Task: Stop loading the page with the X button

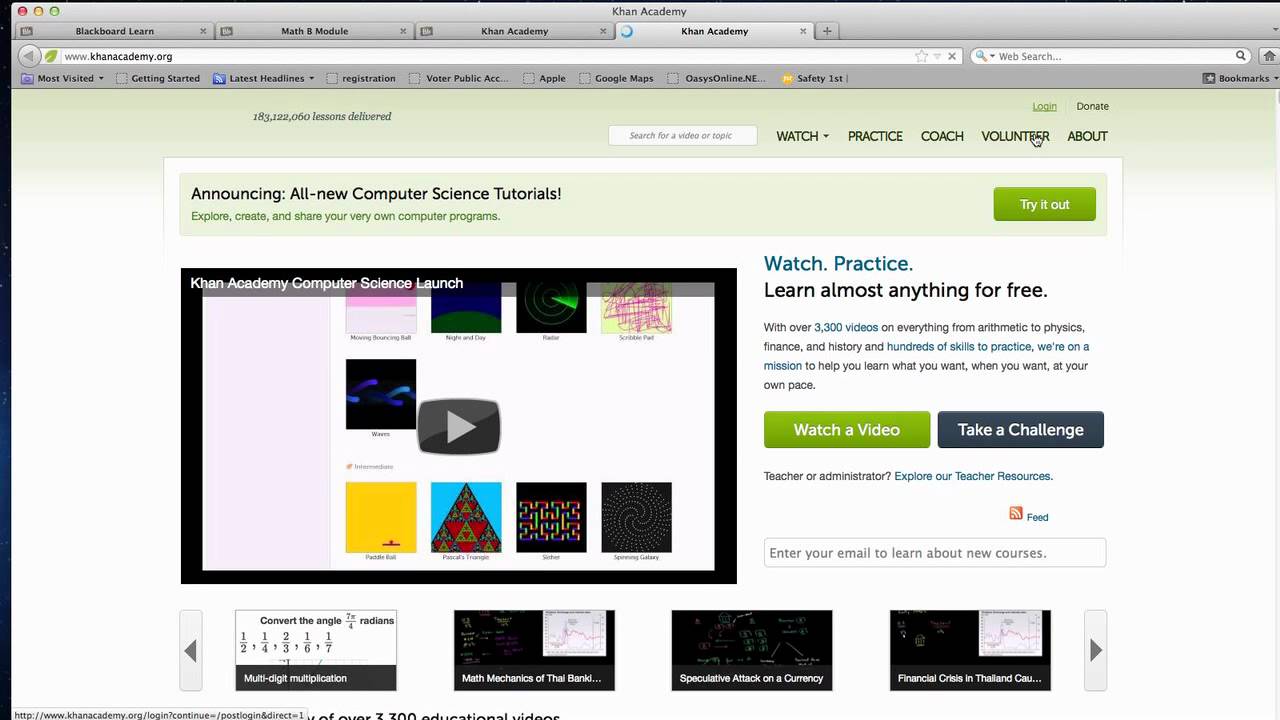Action: (x=952, y=56)
